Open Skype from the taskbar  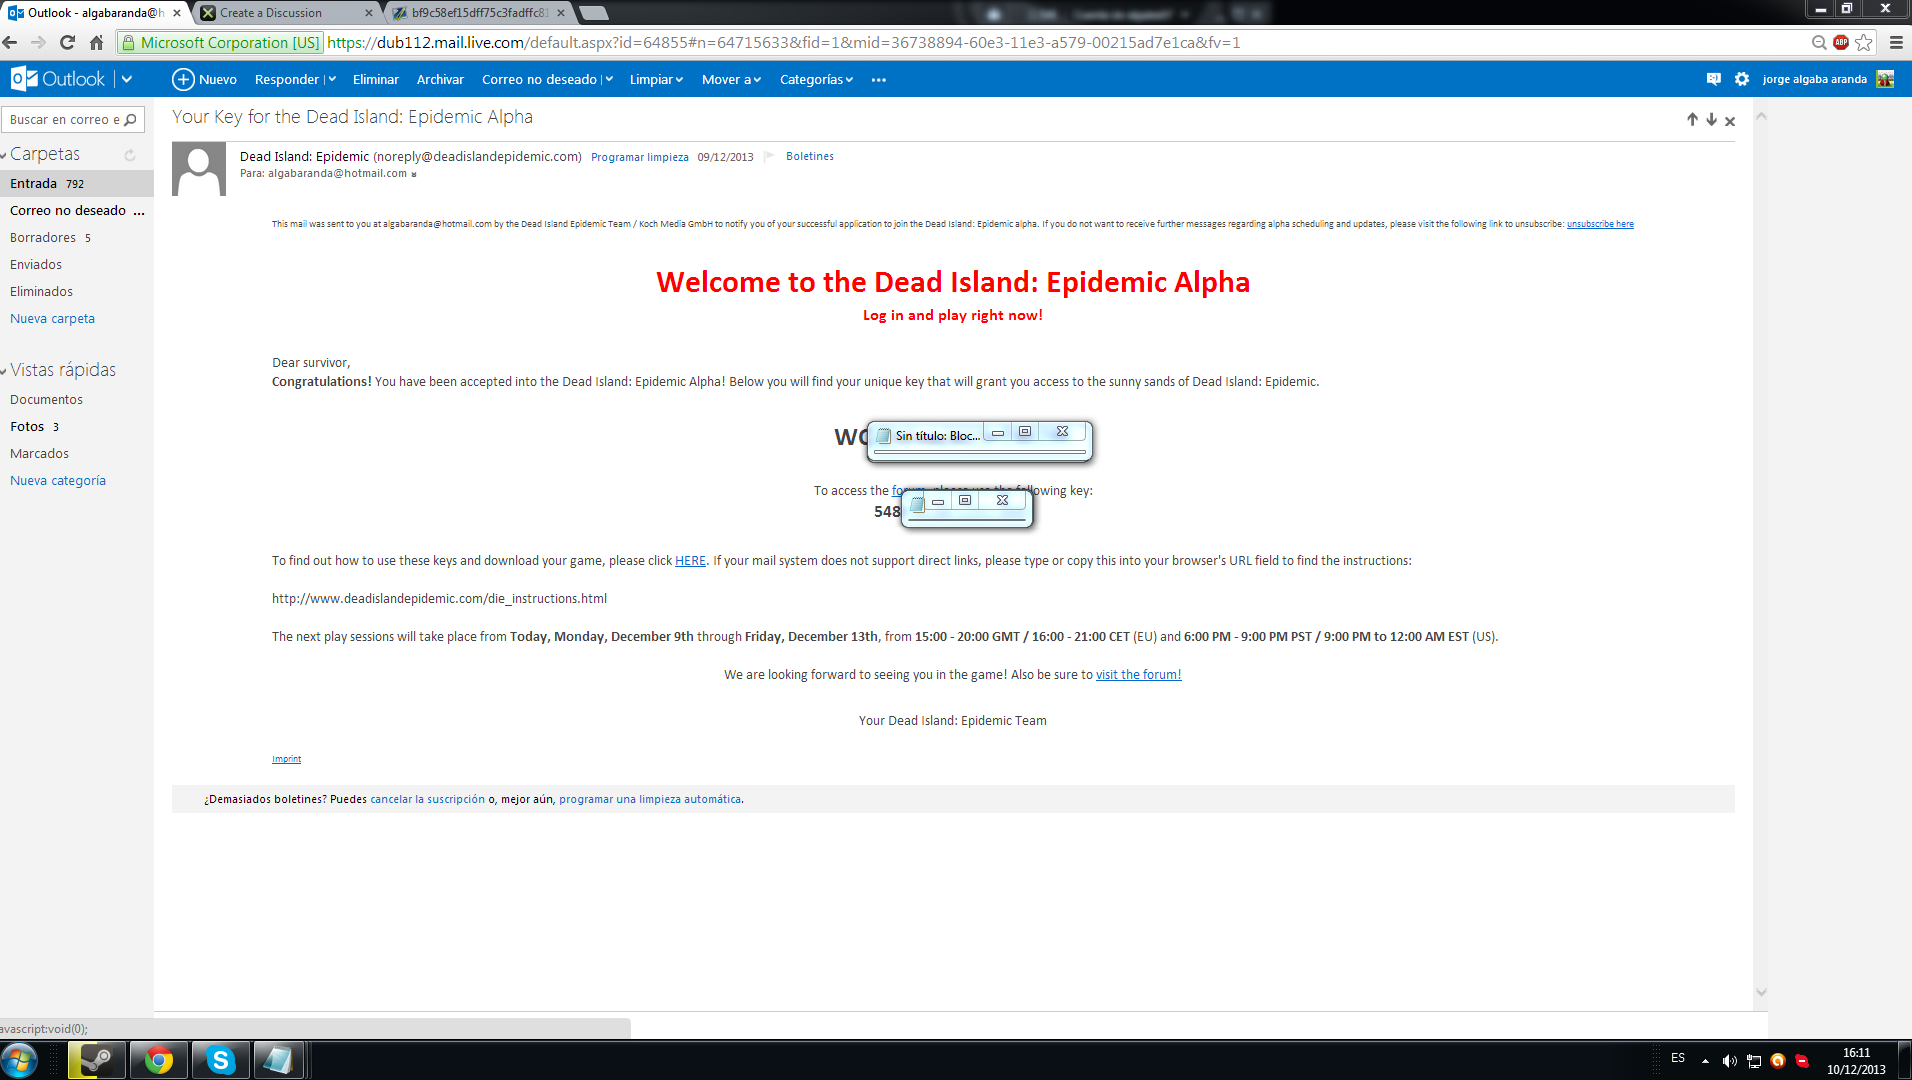220,1060
